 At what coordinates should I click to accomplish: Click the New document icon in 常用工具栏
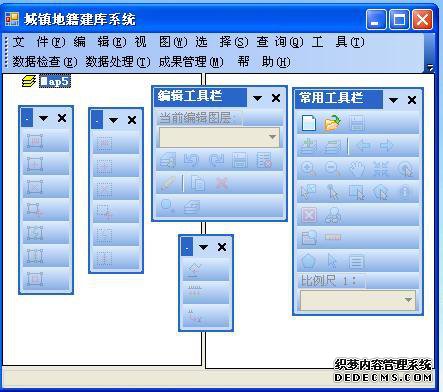pyautogui.click(x=309, y=123)
